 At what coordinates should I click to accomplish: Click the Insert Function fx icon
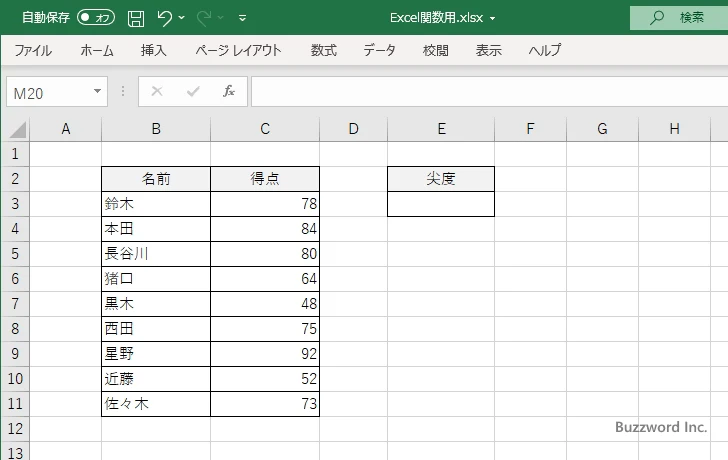coord(228,91)
